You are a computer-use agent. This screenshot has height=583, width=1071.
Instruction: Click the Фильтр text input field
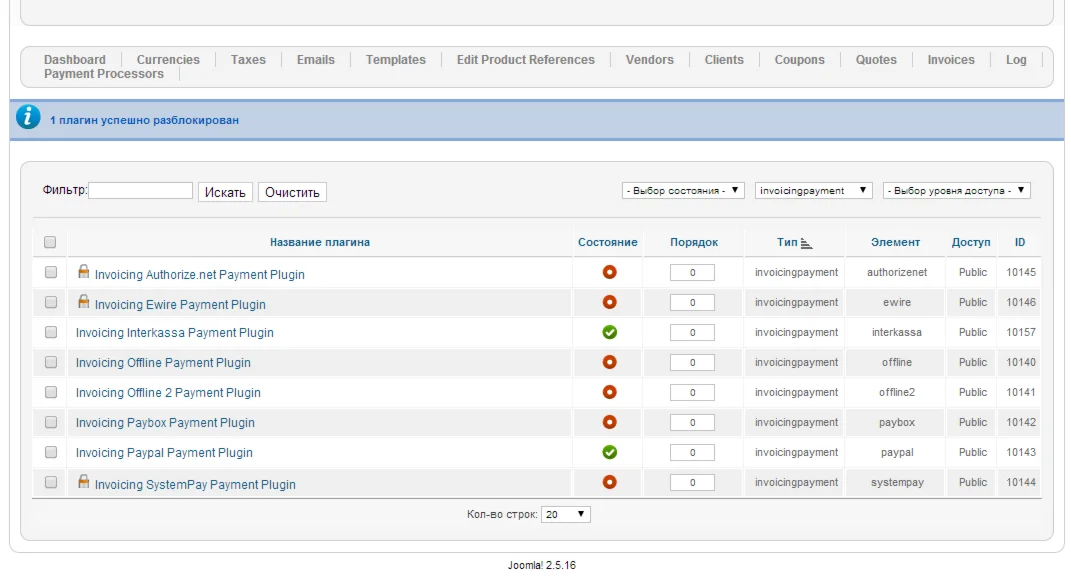(141, 190)
